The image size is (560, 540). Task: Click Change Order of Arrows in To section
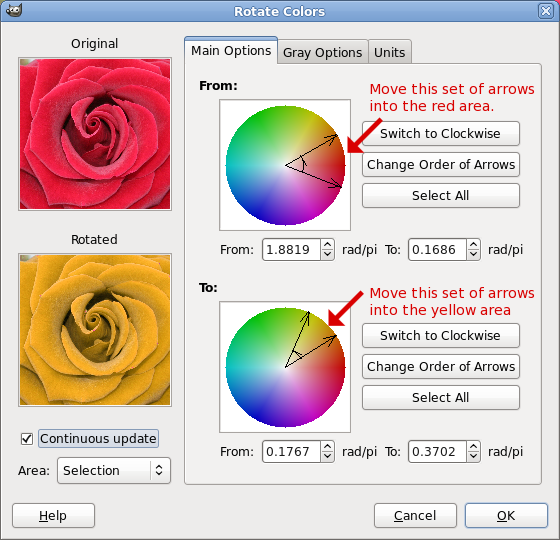pyautogui.click(x=441, y=366)
